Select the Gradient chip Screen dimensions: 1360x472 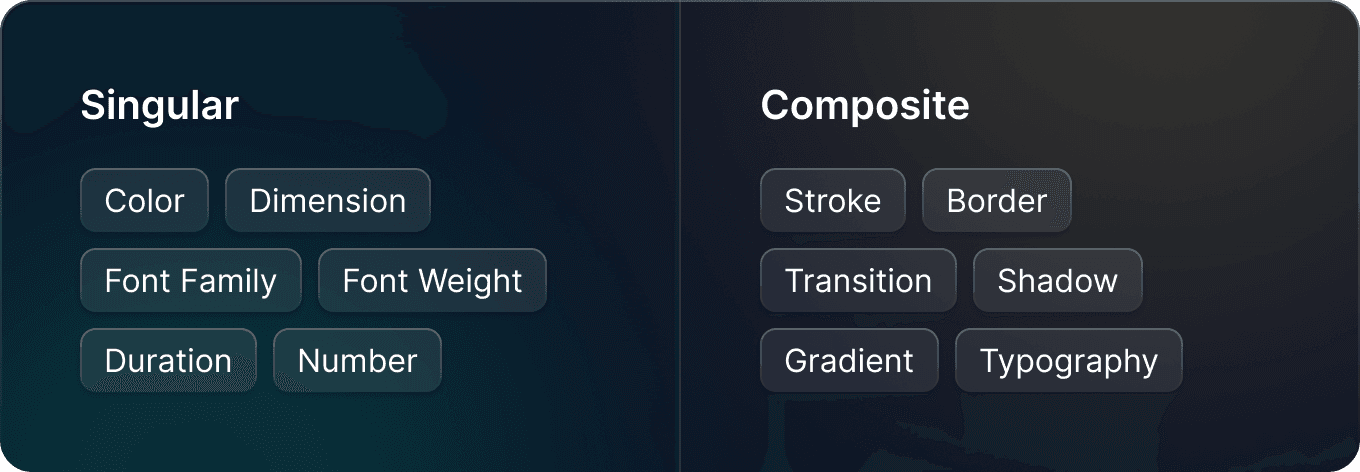(849, 360)
